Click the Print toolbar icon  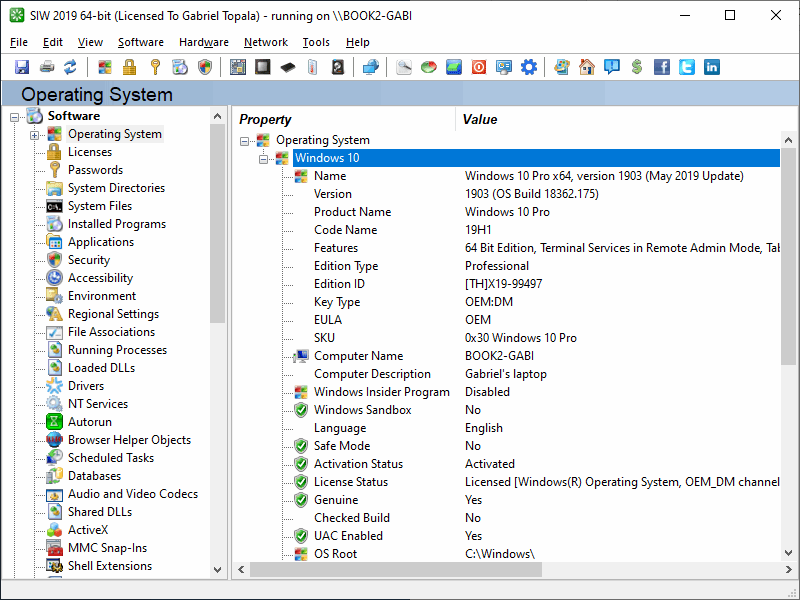pyautogui.click(x=47, y=67)
